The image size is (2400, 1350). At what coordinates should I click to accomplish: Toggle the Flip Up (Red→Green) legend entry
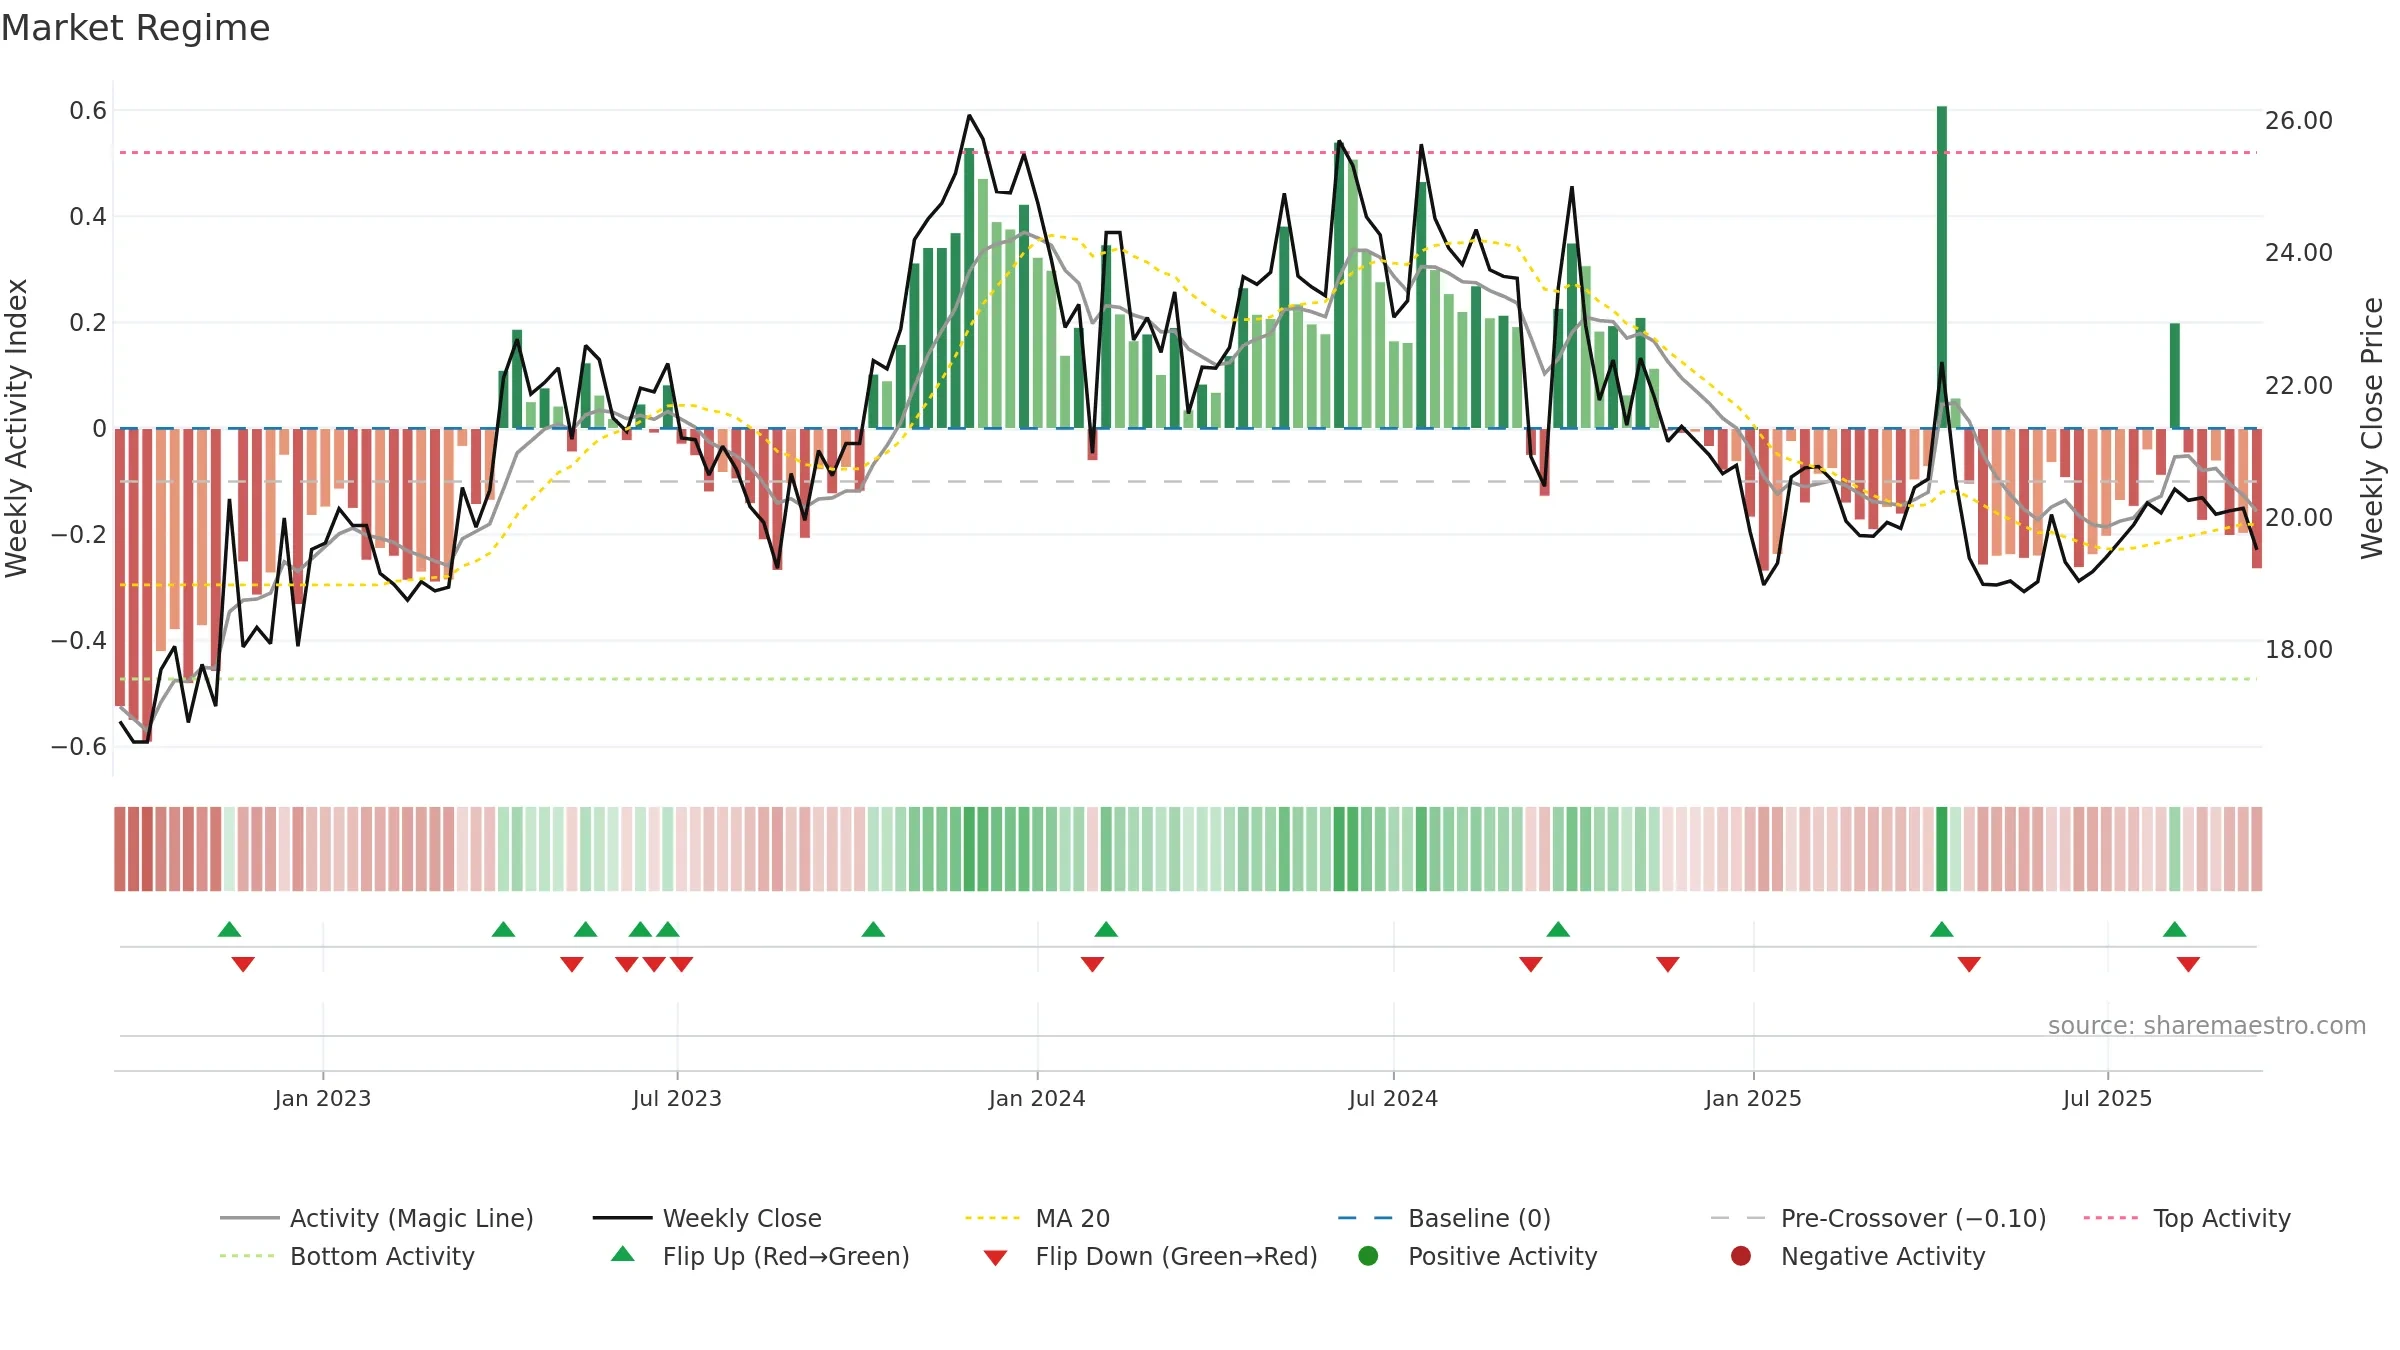point(760,1256)
